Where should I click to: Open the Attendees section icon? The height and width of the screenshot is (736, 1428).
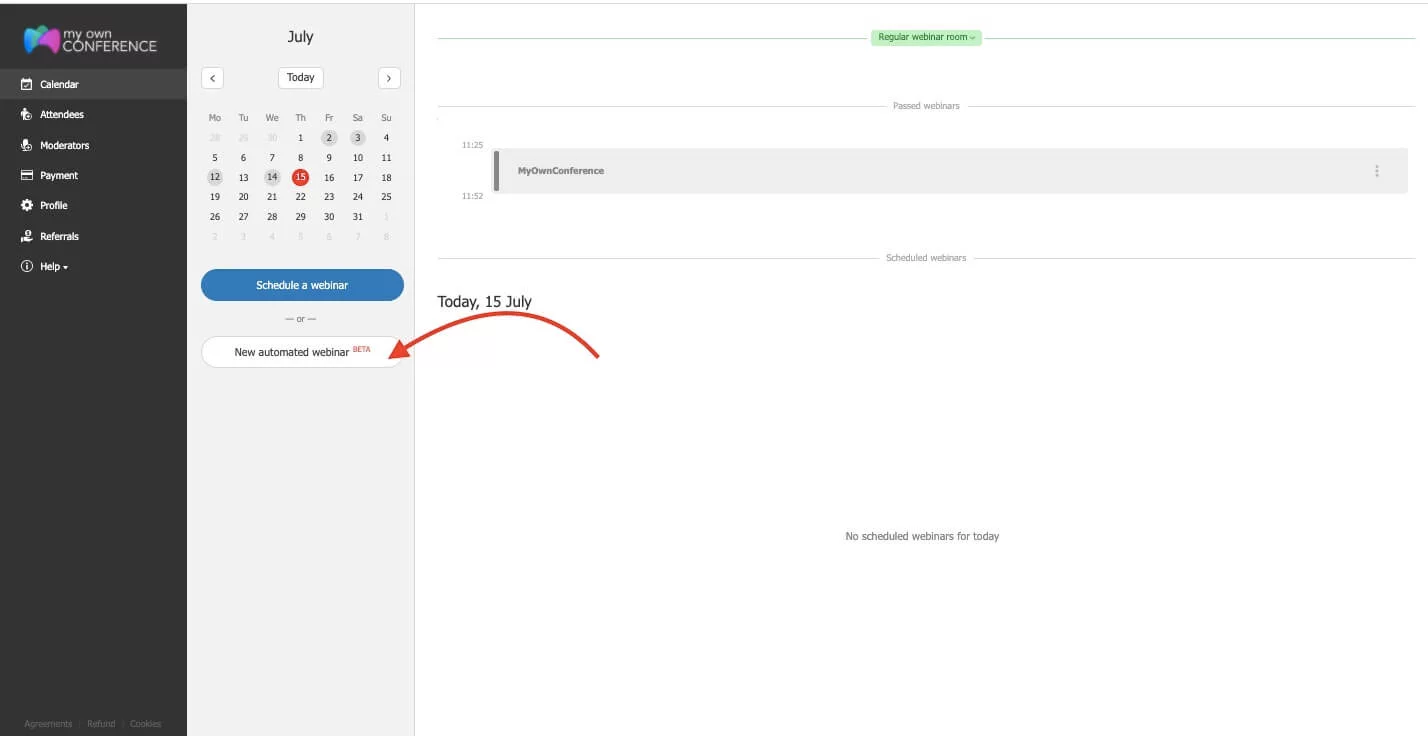25,114
